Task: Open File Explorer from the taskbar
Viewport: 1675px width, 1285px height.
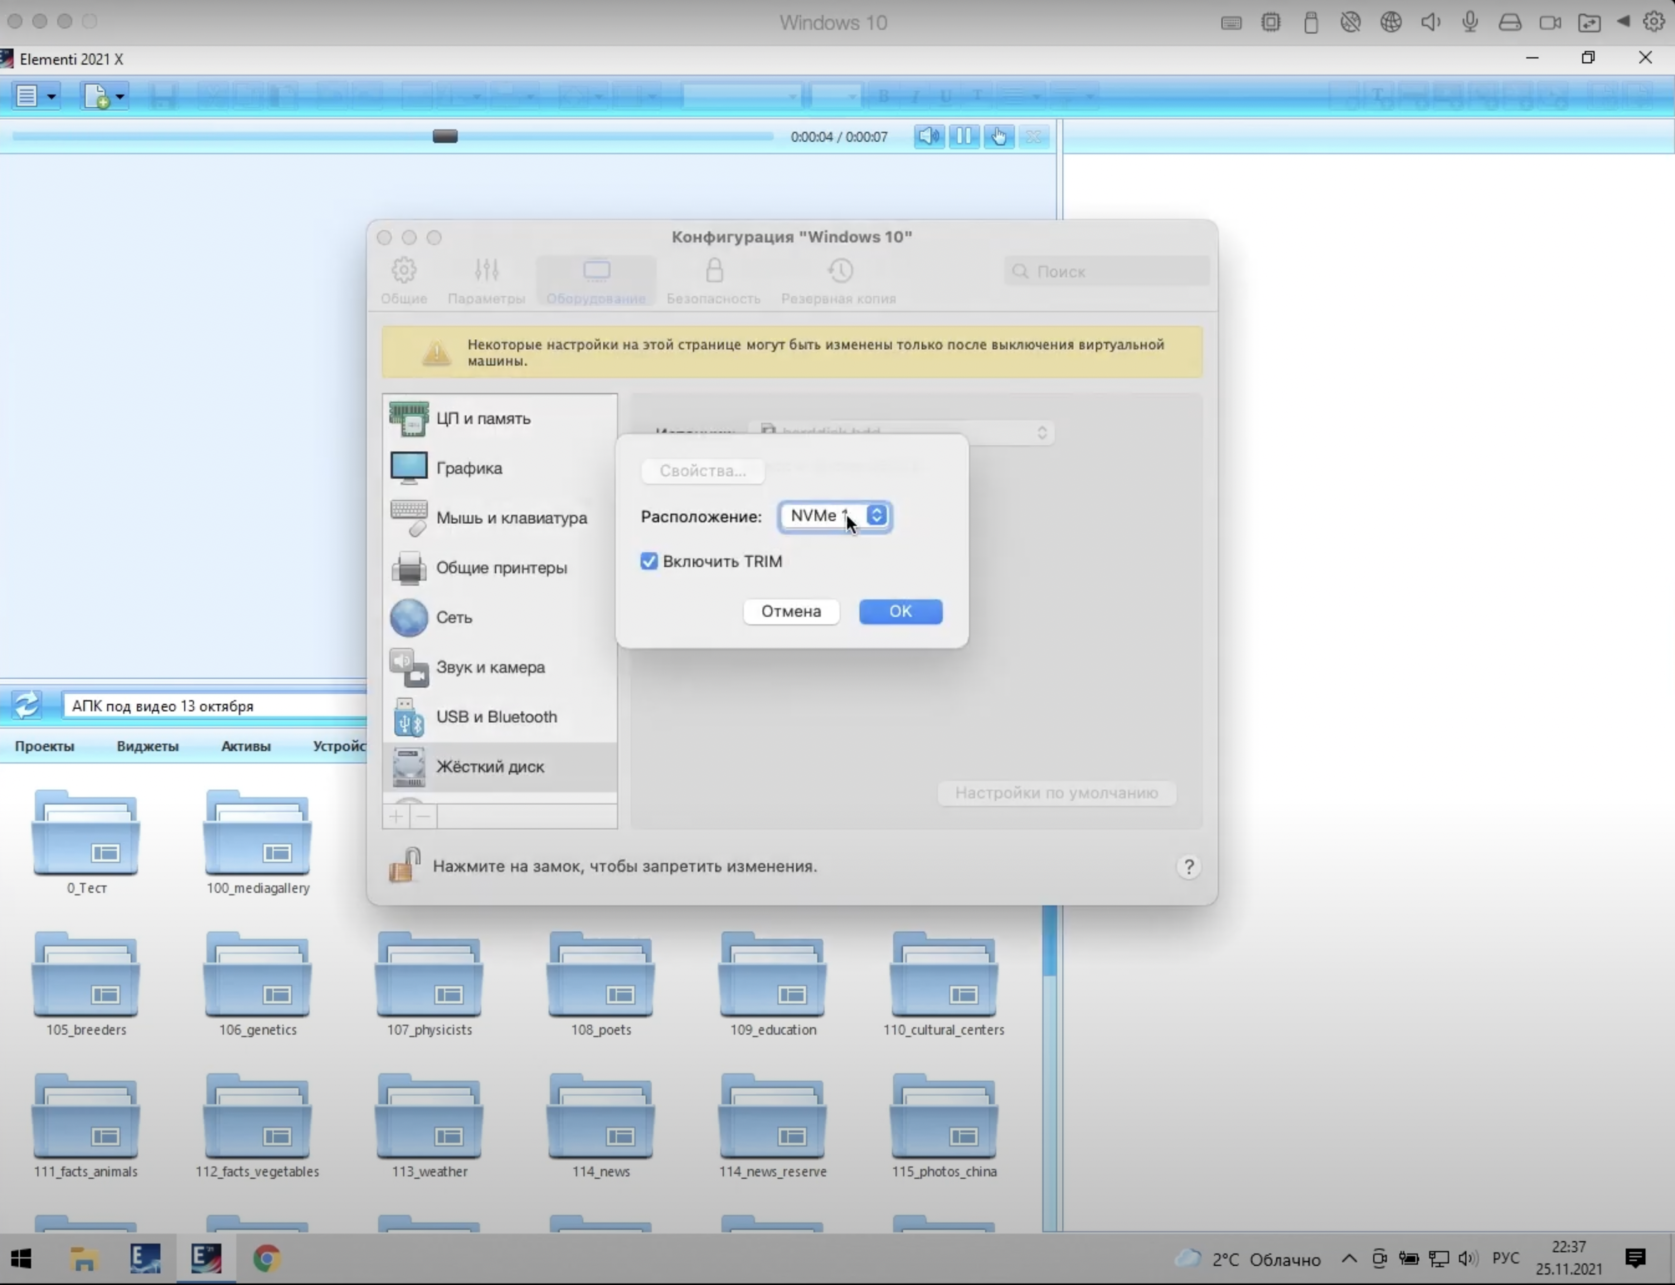Action: point(83,1259)
